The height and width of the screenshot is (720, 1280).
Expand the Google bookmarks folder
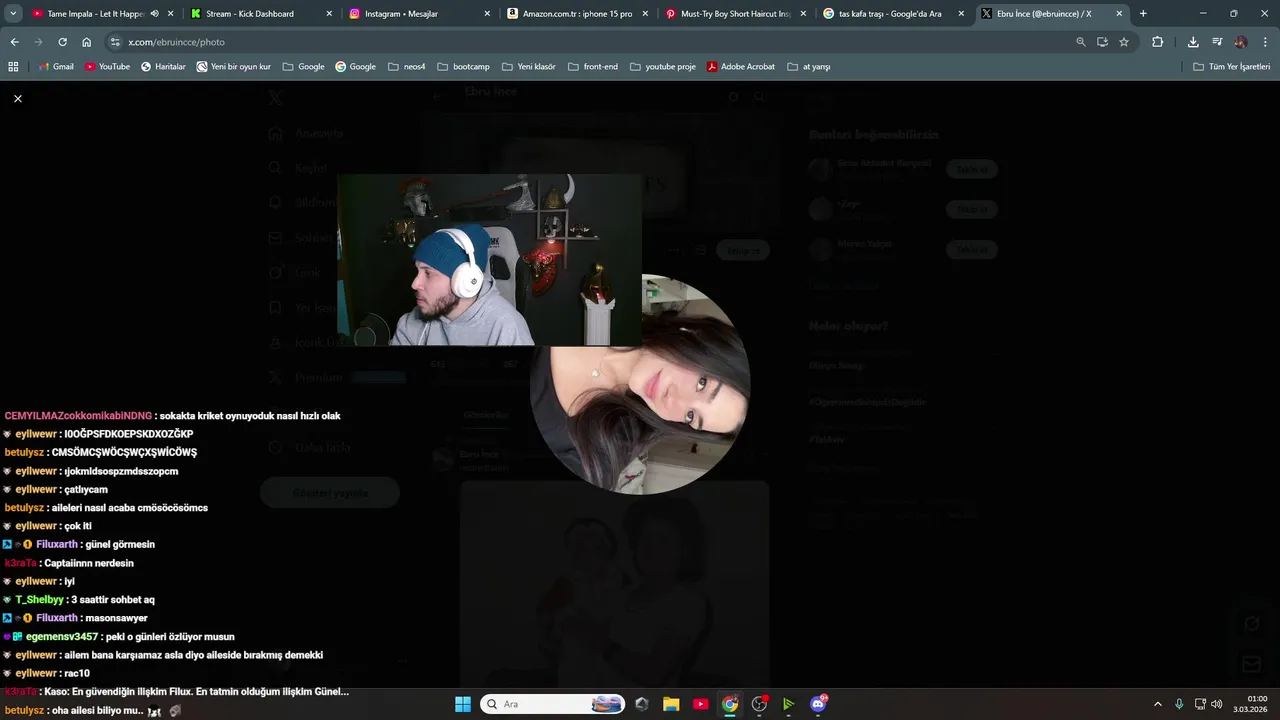[x=304, y=66]
